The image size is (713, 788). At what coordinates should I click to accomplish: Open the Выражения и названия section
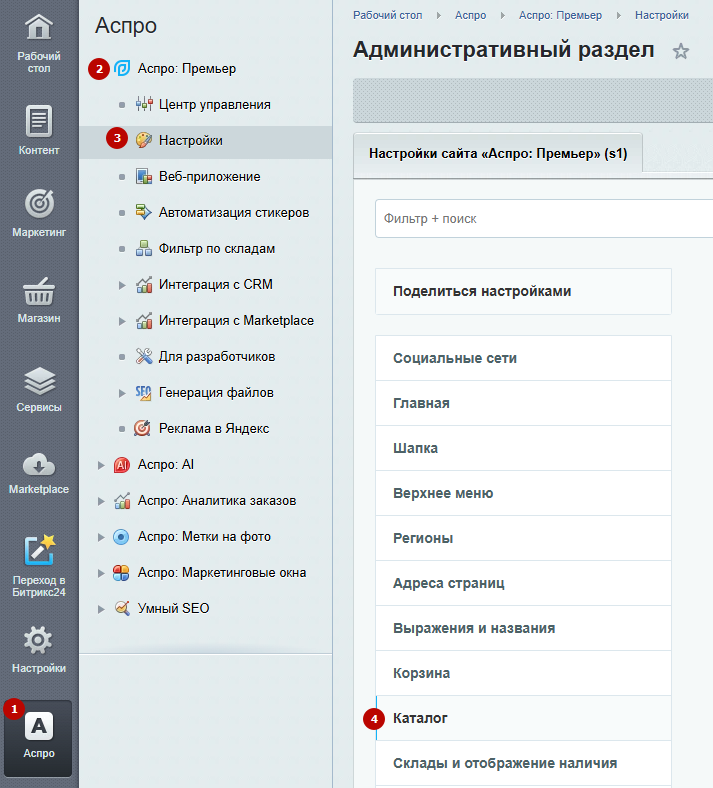(x=523, y=628)
